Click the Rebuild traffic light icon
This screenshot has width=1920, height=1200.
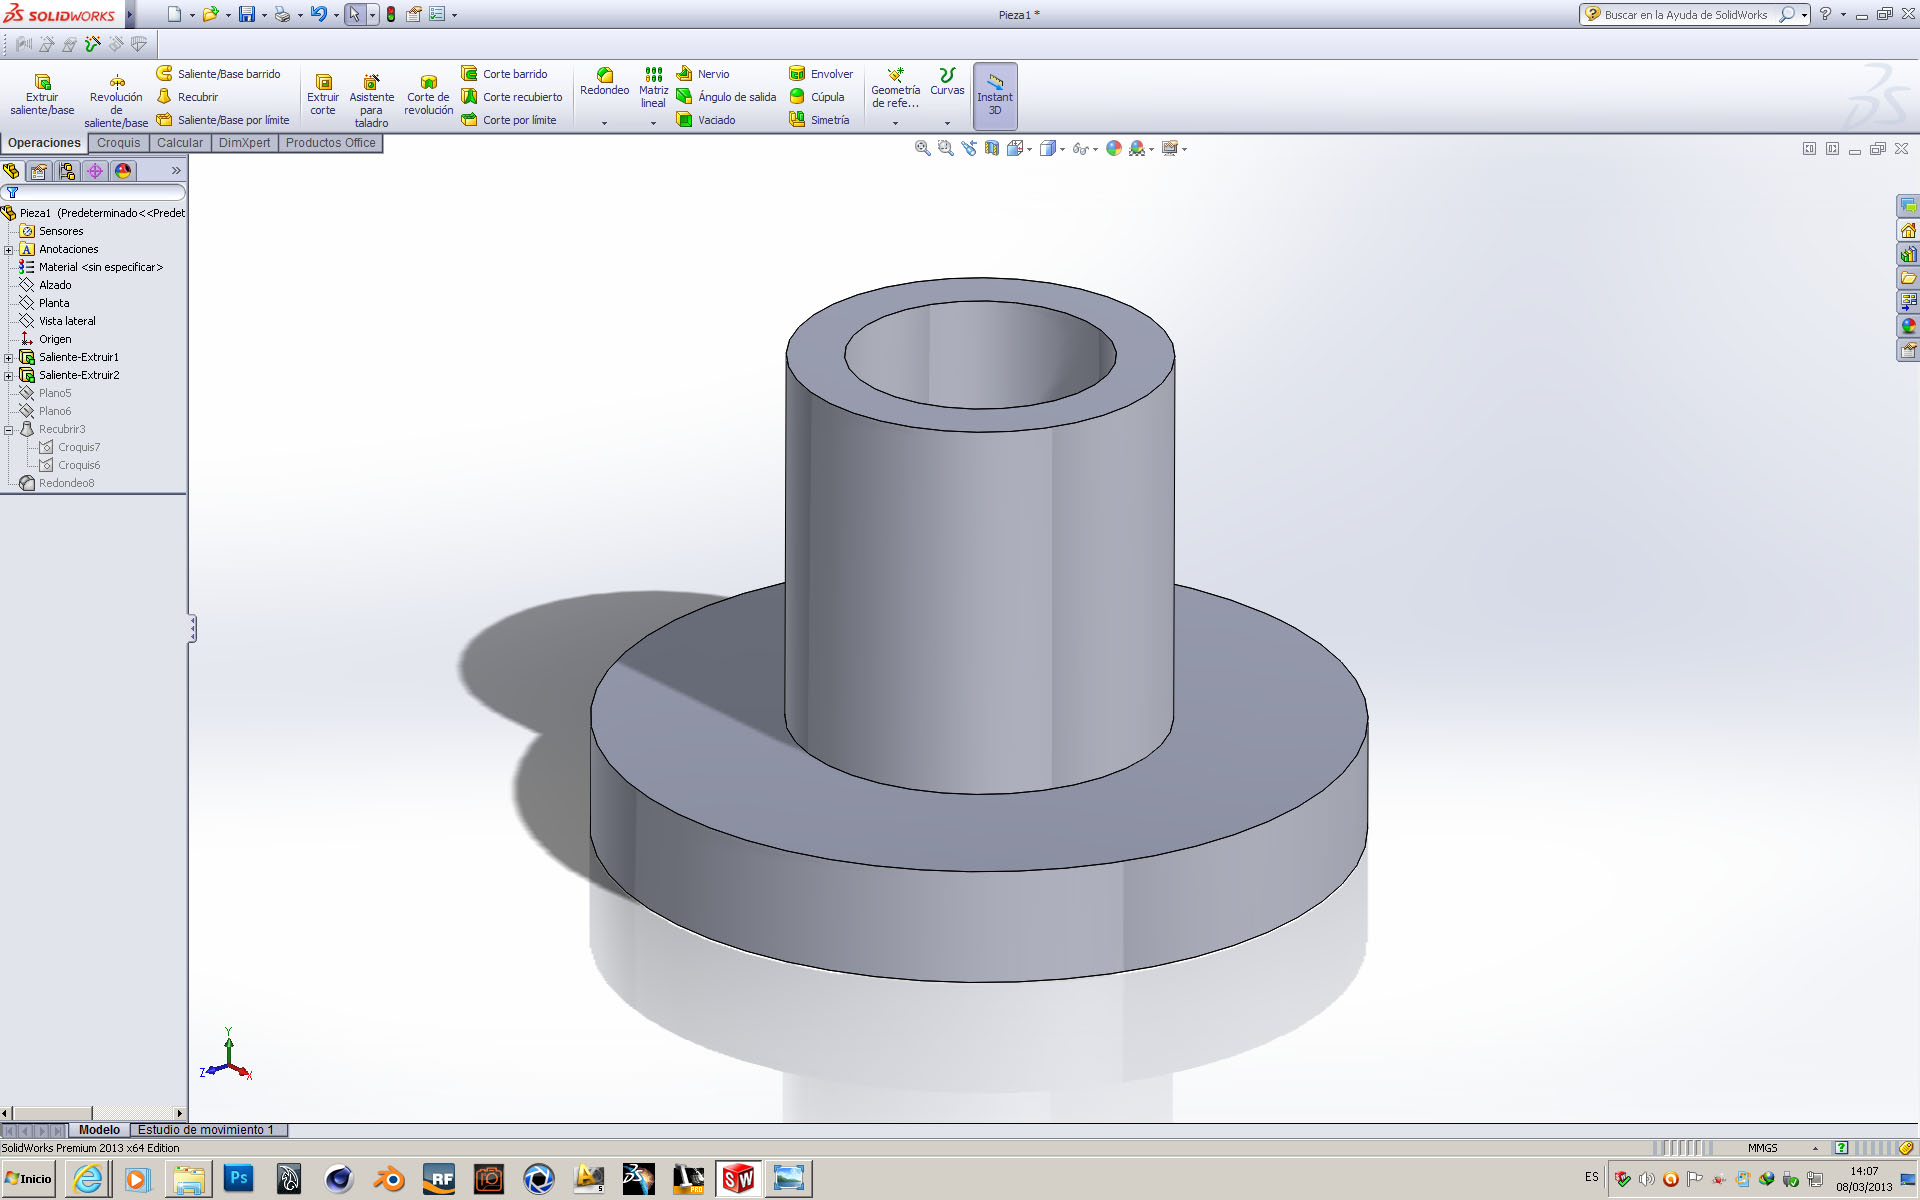[391, 14]
